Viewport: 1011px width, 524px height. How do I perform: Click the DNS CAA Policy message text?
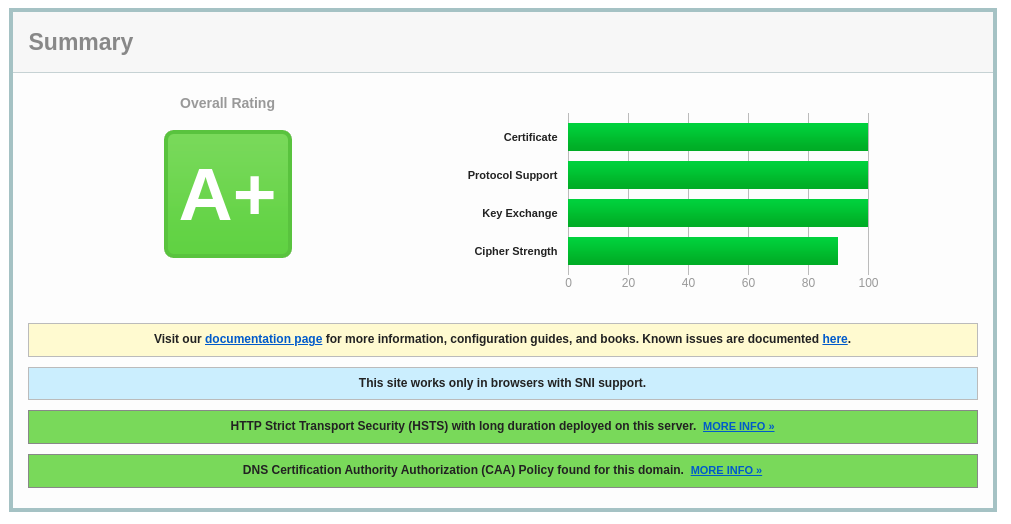463,470
